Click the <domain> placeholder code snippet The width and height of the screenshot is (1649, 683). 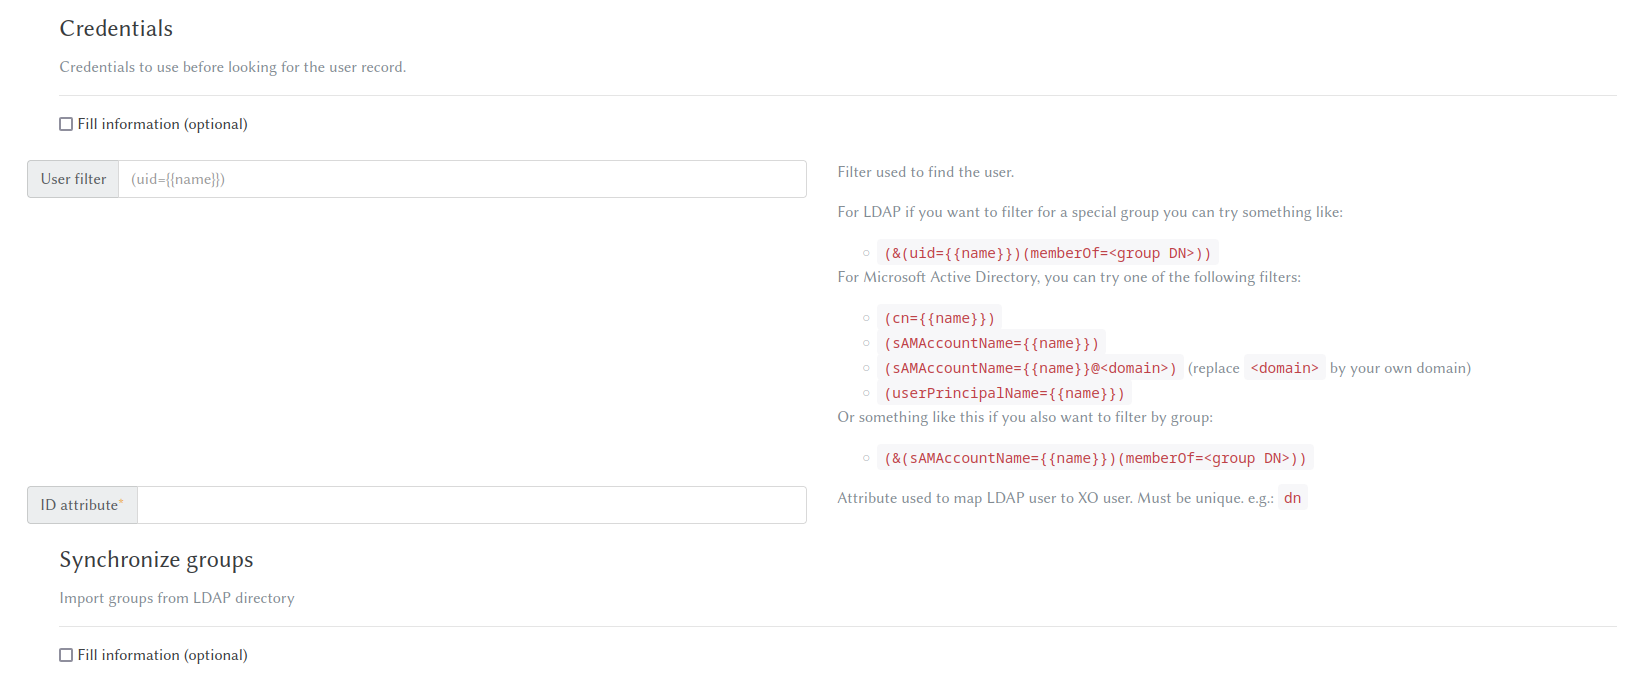[1284, 368]
